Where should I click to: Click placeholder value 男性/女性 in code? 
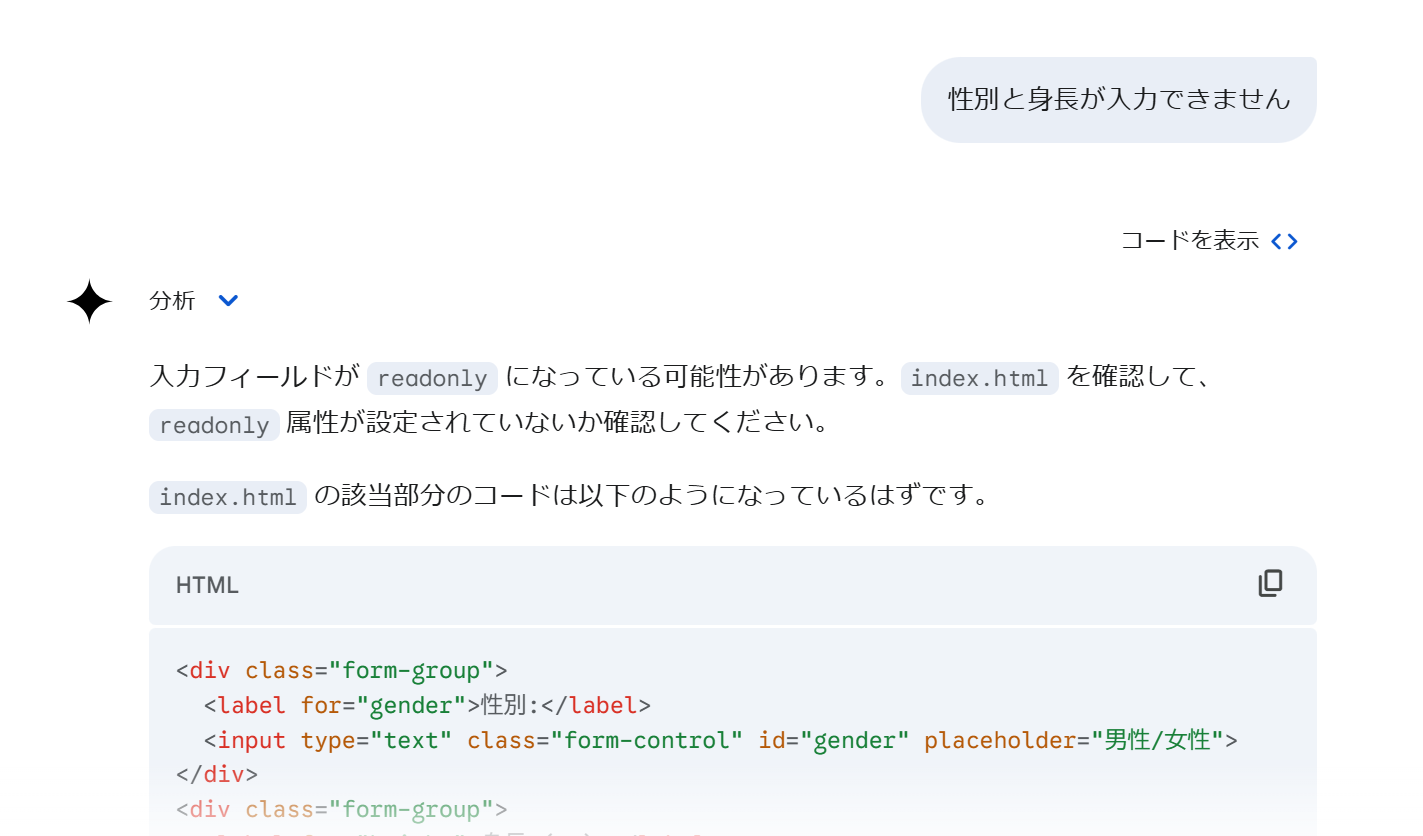pos(1158,741)
